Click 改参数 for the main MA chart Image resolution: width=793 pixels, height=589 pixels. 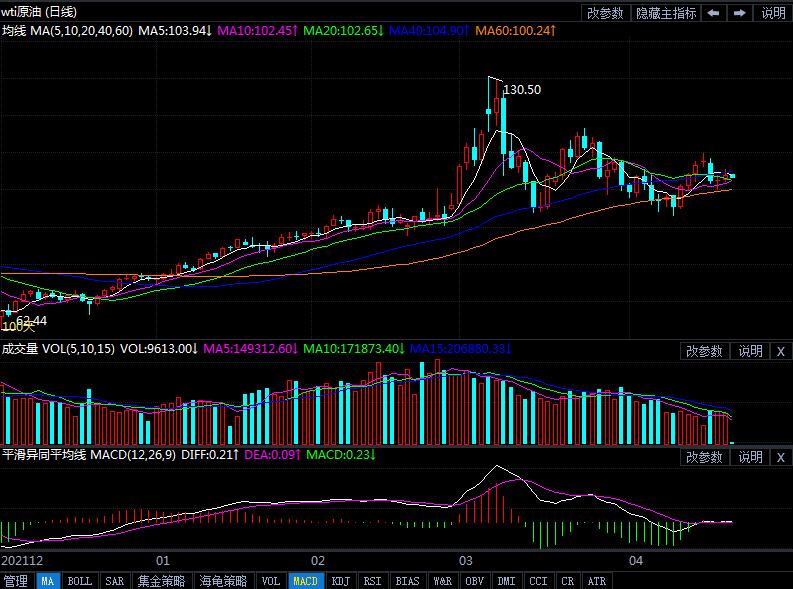click(605, 13)
